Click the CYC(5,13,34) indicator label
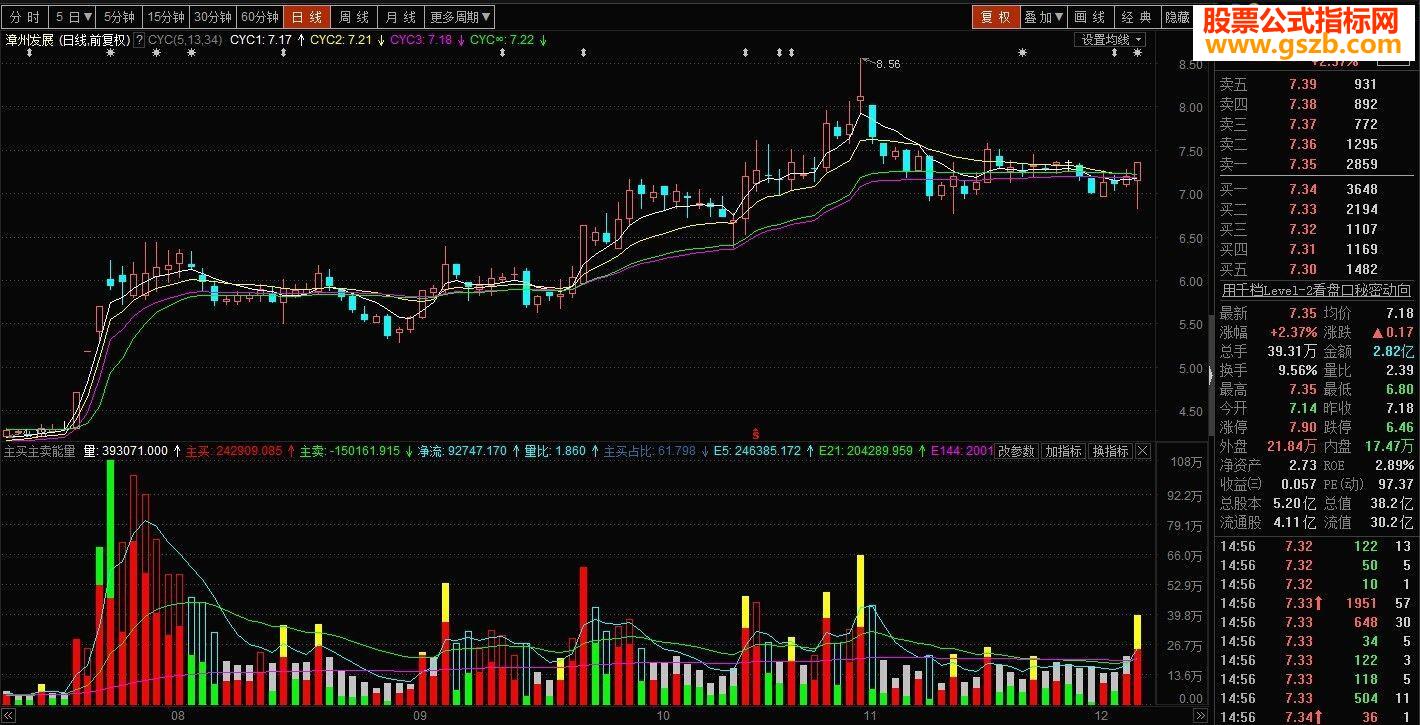Image resolution: width=1420 pixels, height=725 pixels. (x=185, y=40)
